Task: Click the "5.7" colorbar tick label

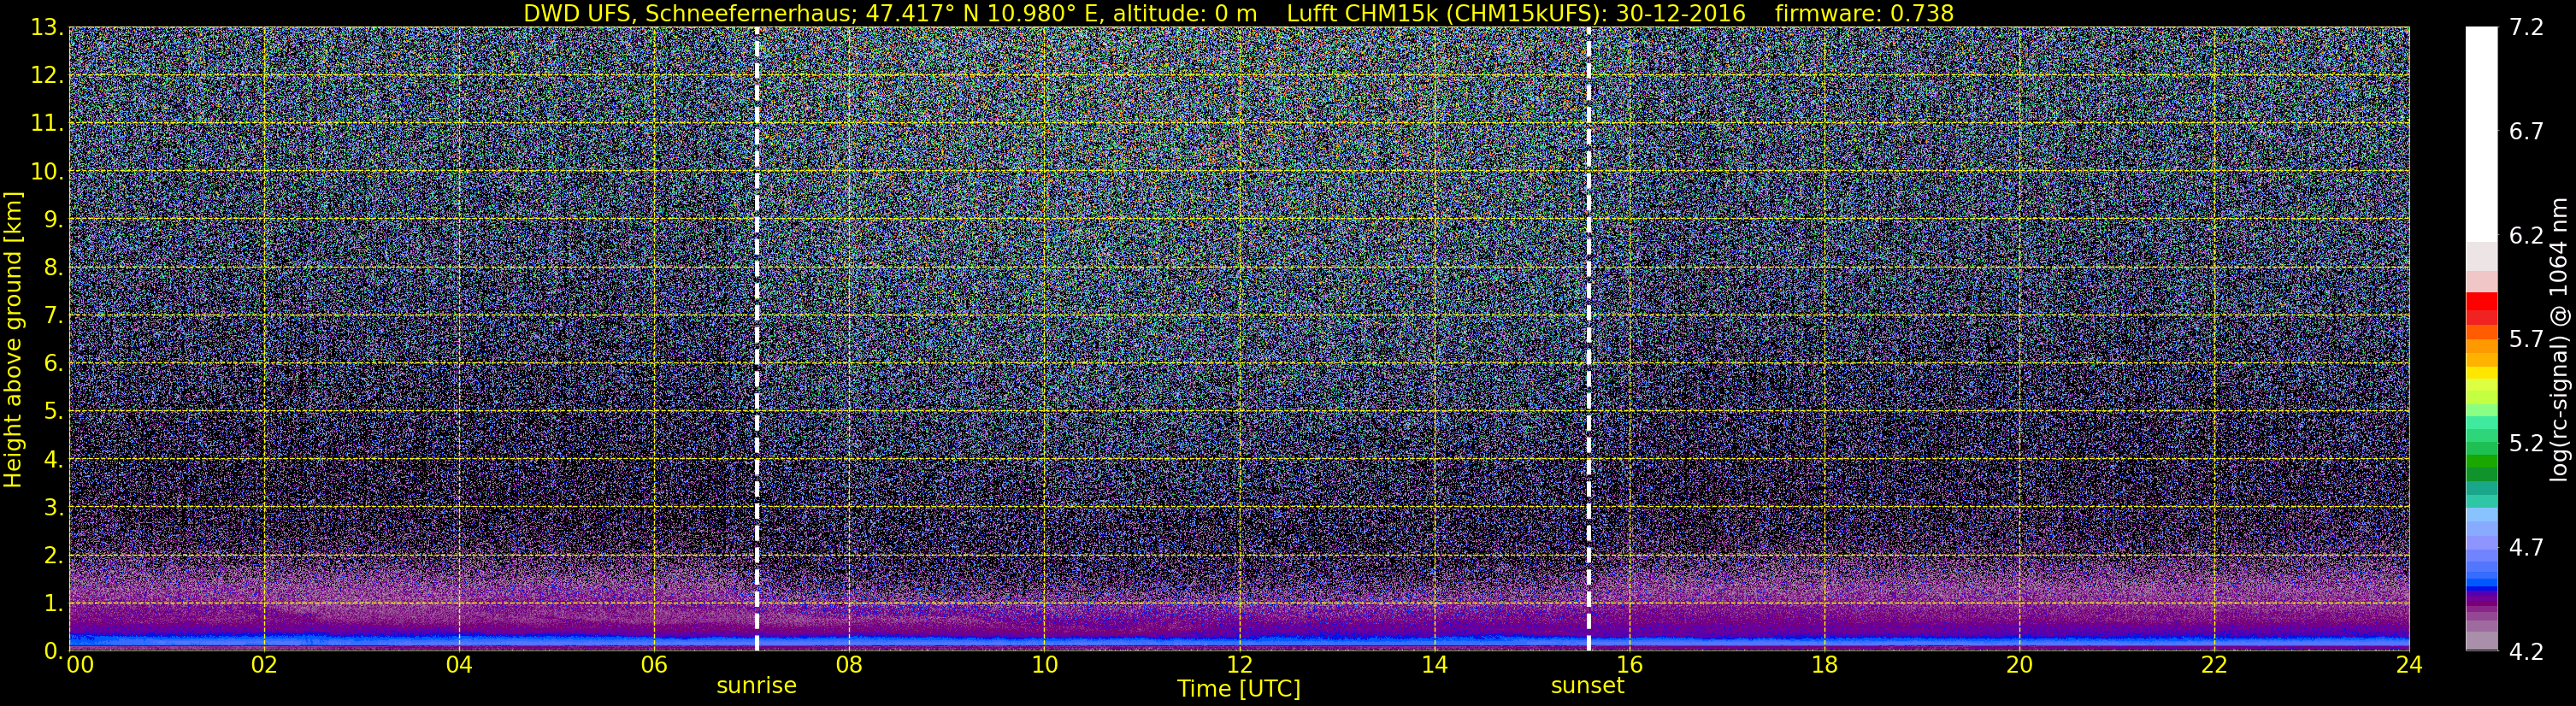Action: 2526,340
